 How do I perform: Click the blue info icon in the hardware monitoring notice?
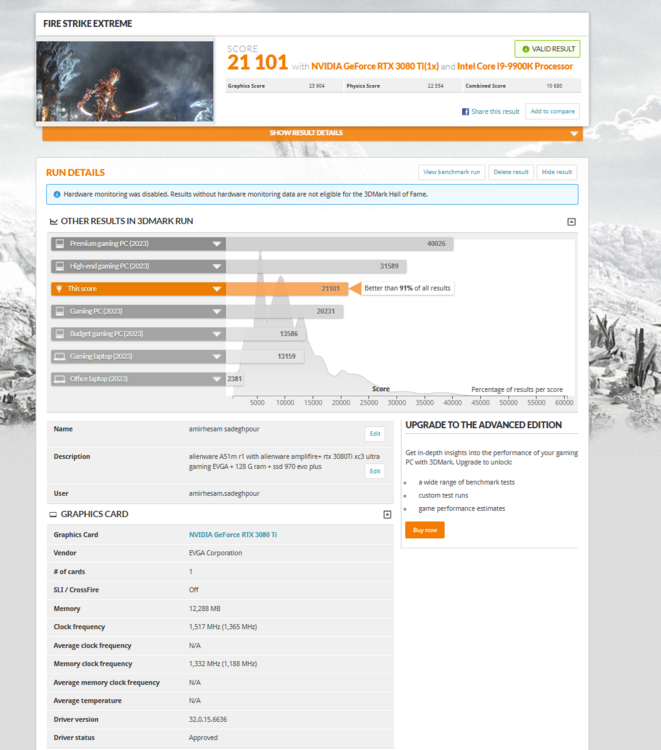pos(56,194)
